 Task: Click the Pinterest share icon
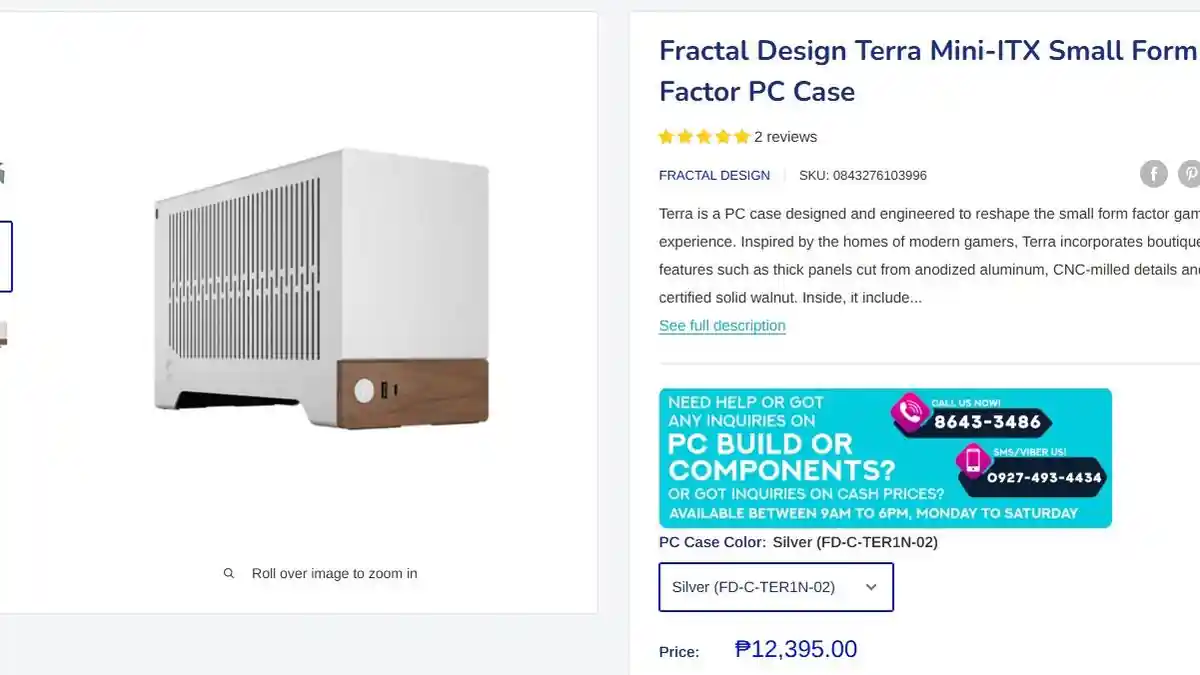(x=1189, y=174)
